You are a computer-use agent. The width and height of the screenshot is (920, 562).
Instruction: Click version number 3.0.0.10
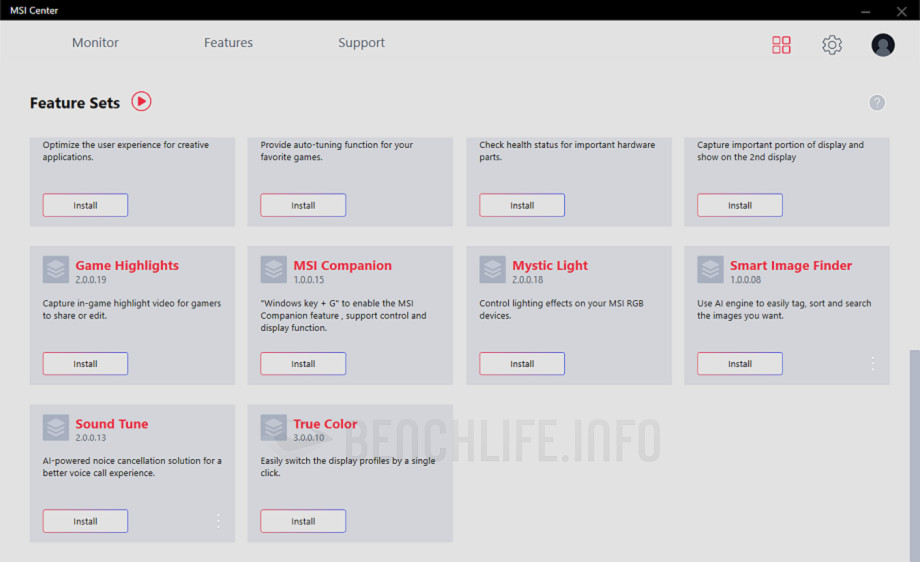pos(309,438)
